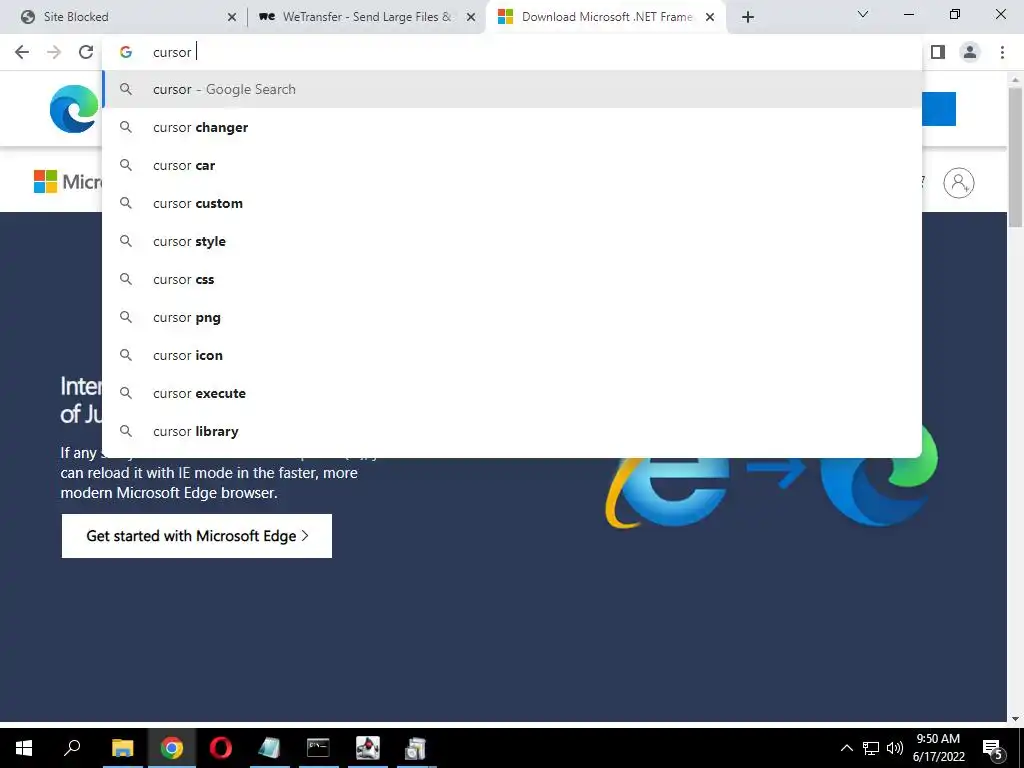
Task: Open File Explorer from taskbar
Action: pos(122,748)
